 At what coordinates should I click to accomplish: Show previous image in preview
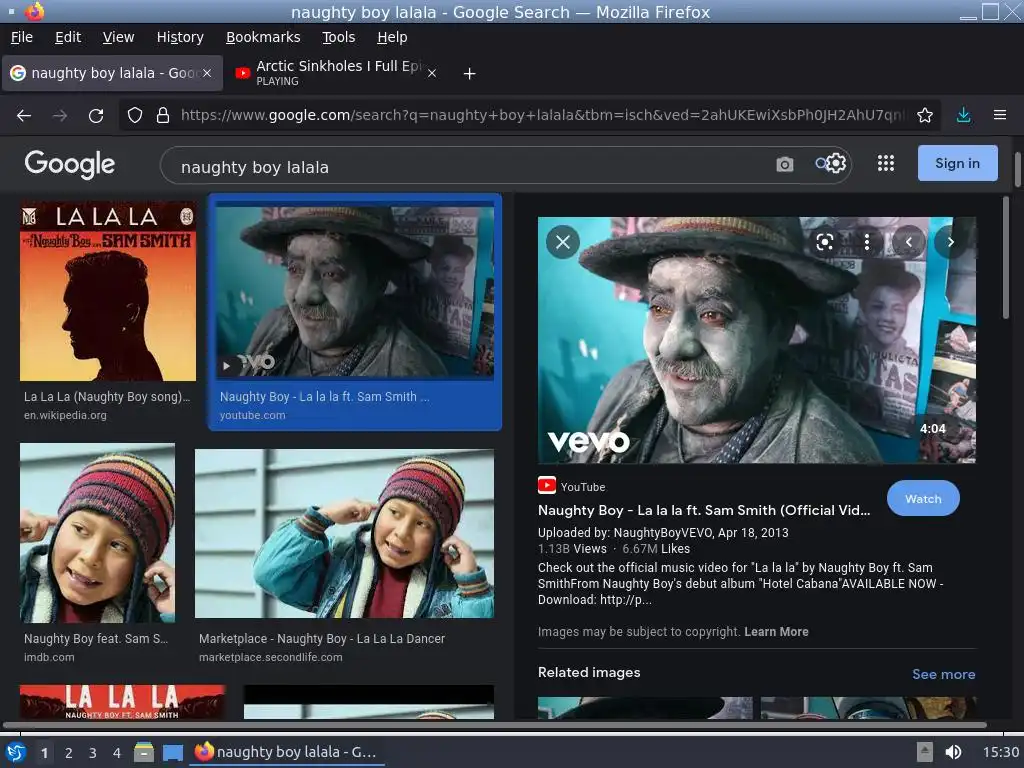point(908,242)
